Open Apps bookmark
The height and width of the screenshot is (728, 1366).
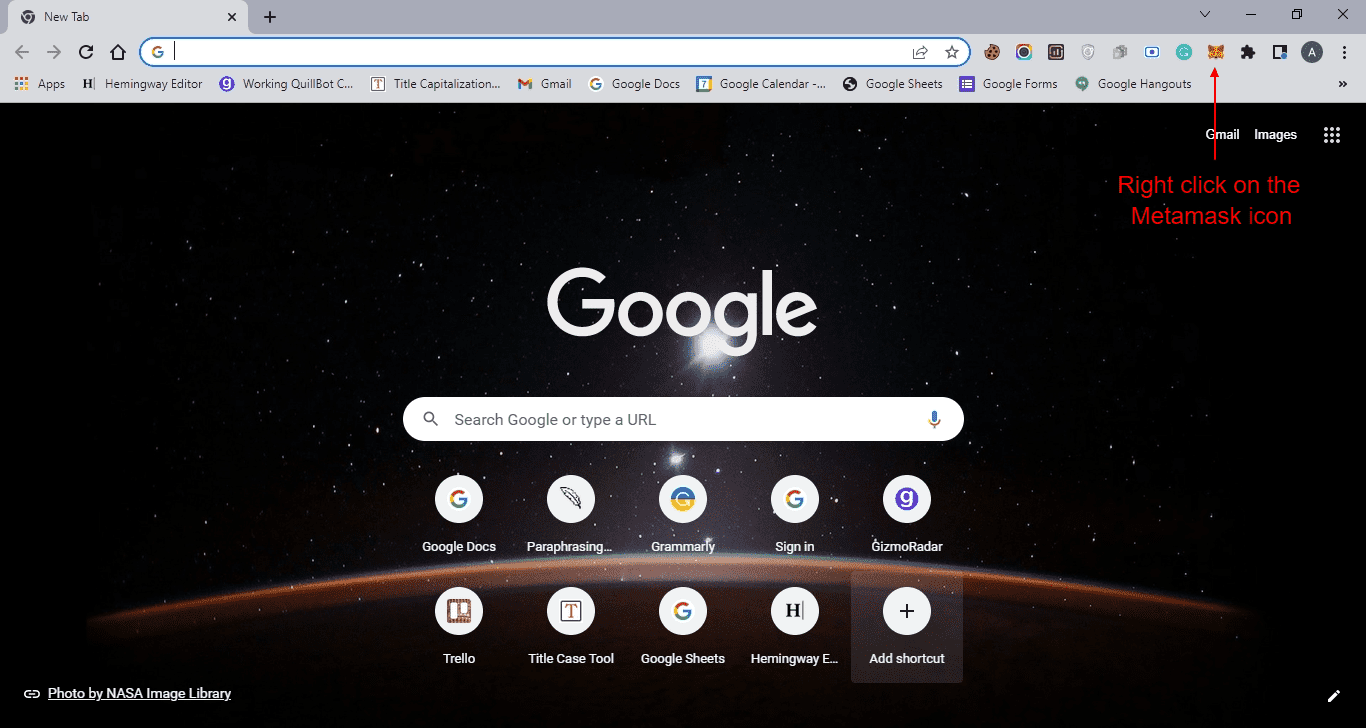tap(40, 84)
